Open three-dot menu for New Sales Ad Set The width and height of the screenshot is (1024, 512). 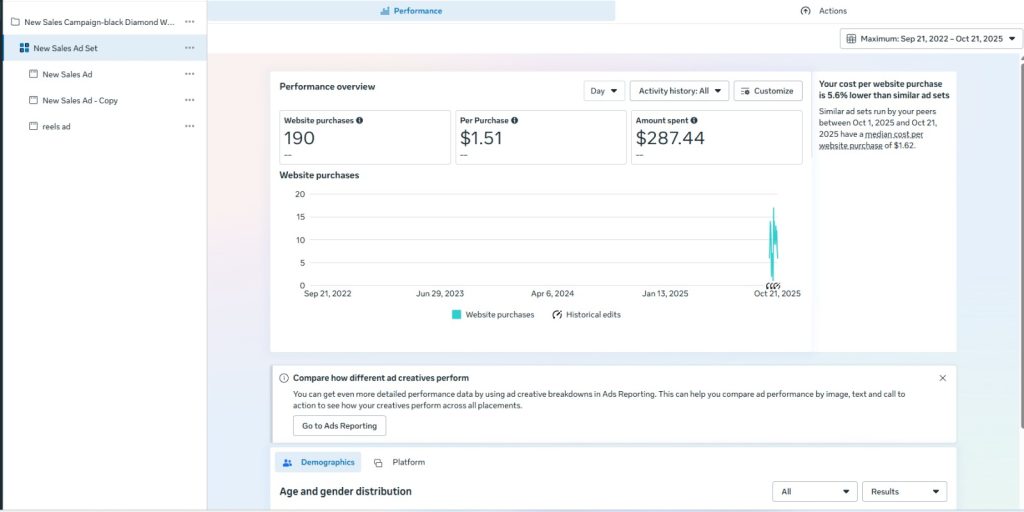tap(189, 48)
